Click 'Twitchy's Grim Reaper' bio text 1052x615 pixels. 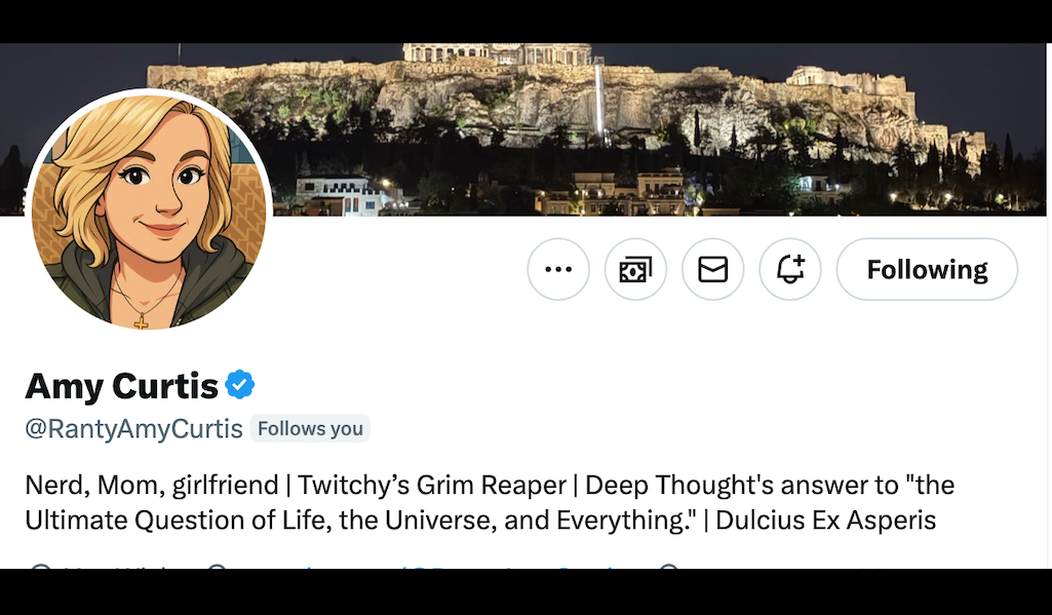(x=432, y=486)
